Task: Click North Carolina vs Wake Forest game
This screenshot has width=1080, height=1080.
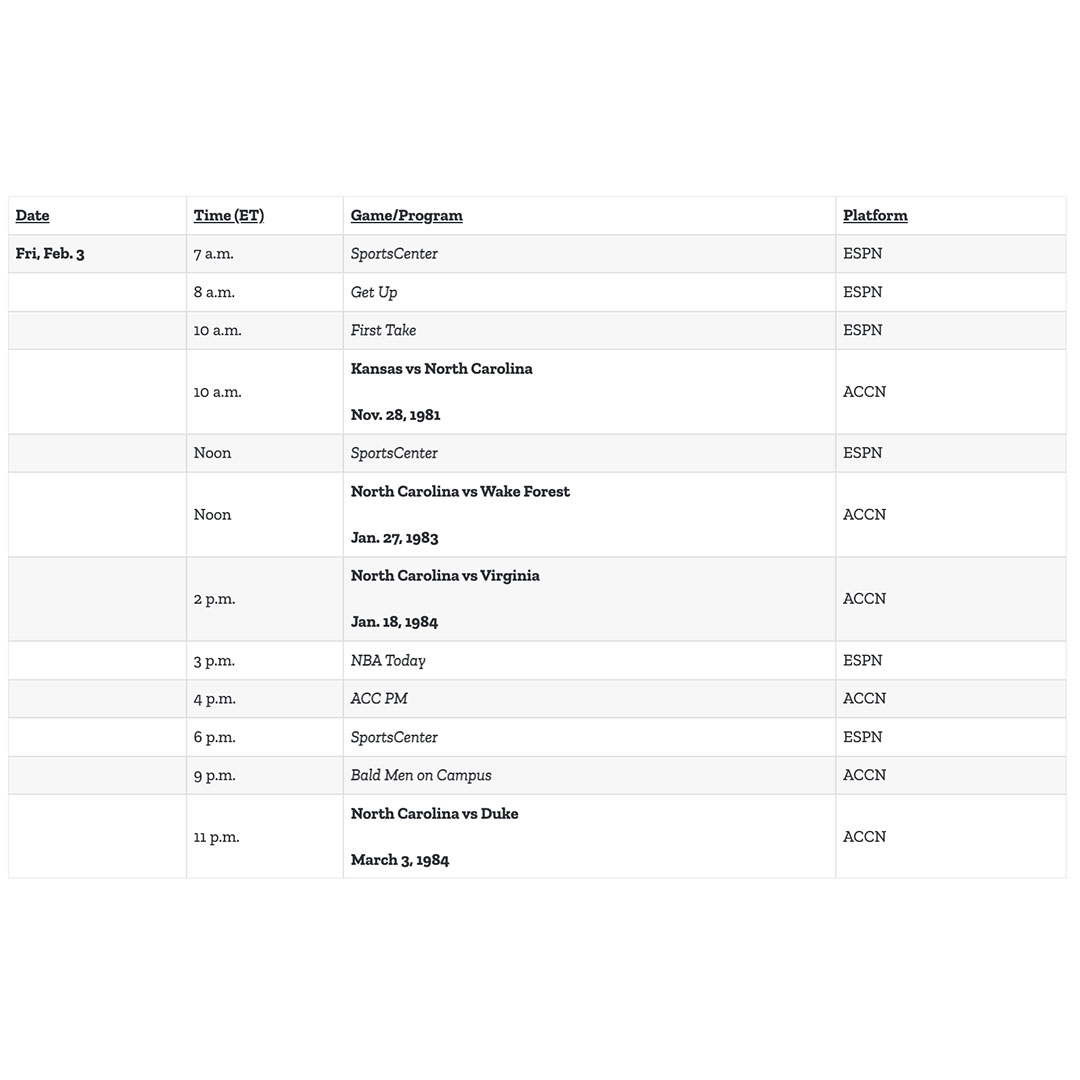Action: (460, 491)
